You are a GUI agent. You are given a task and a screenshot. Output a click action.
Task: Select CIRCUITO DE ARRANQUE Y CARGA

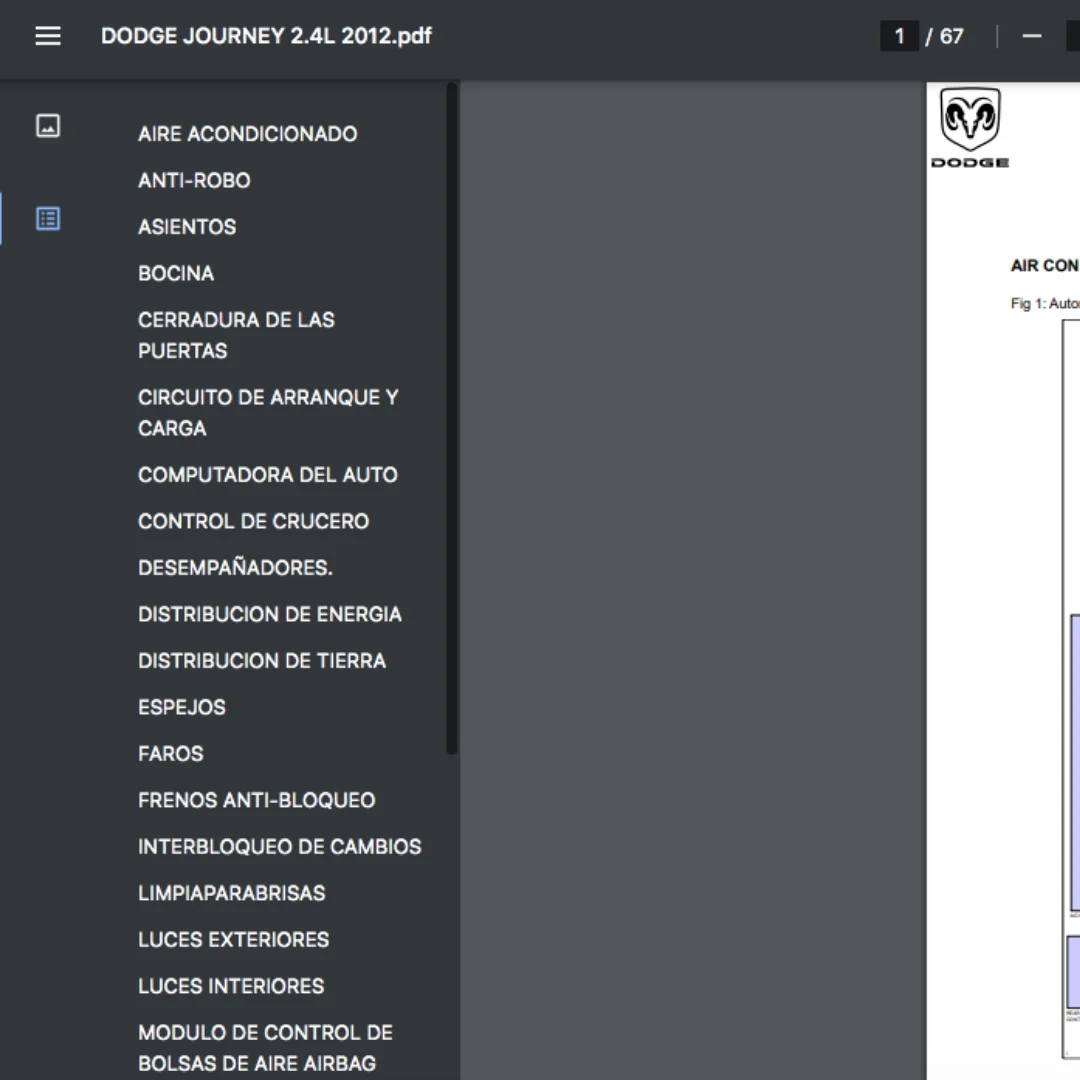(268, 413)
